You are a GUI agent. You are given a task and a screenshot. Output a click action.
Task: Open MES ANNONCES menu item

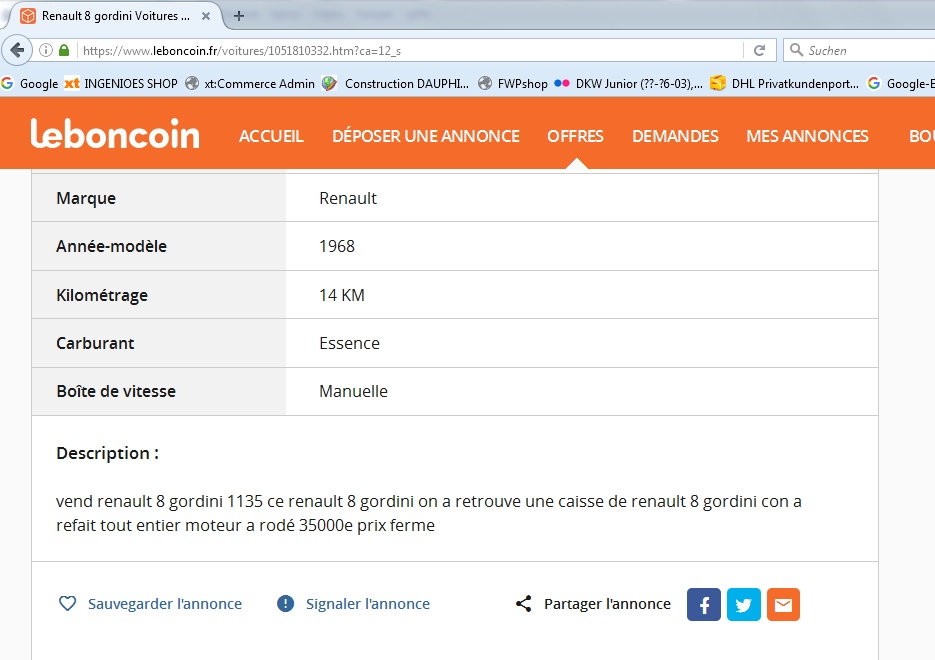[x=807, y=136]
